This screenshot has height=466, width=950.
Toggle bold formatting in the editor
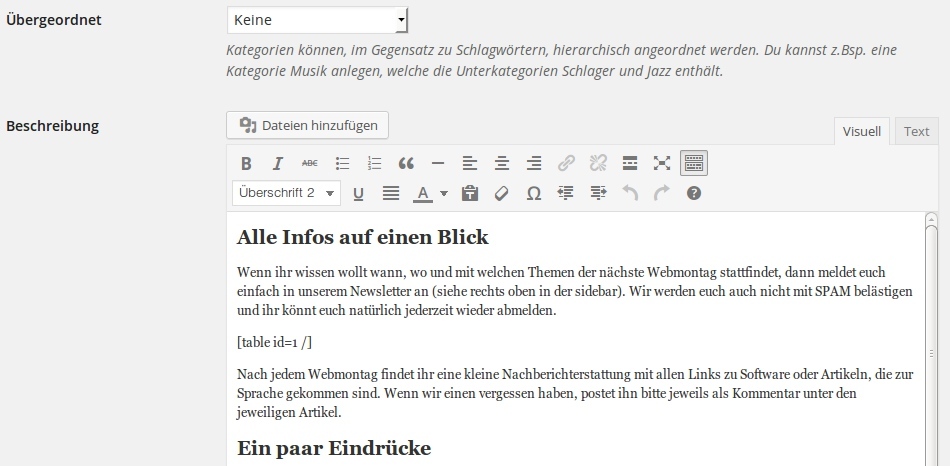[246, 163]
